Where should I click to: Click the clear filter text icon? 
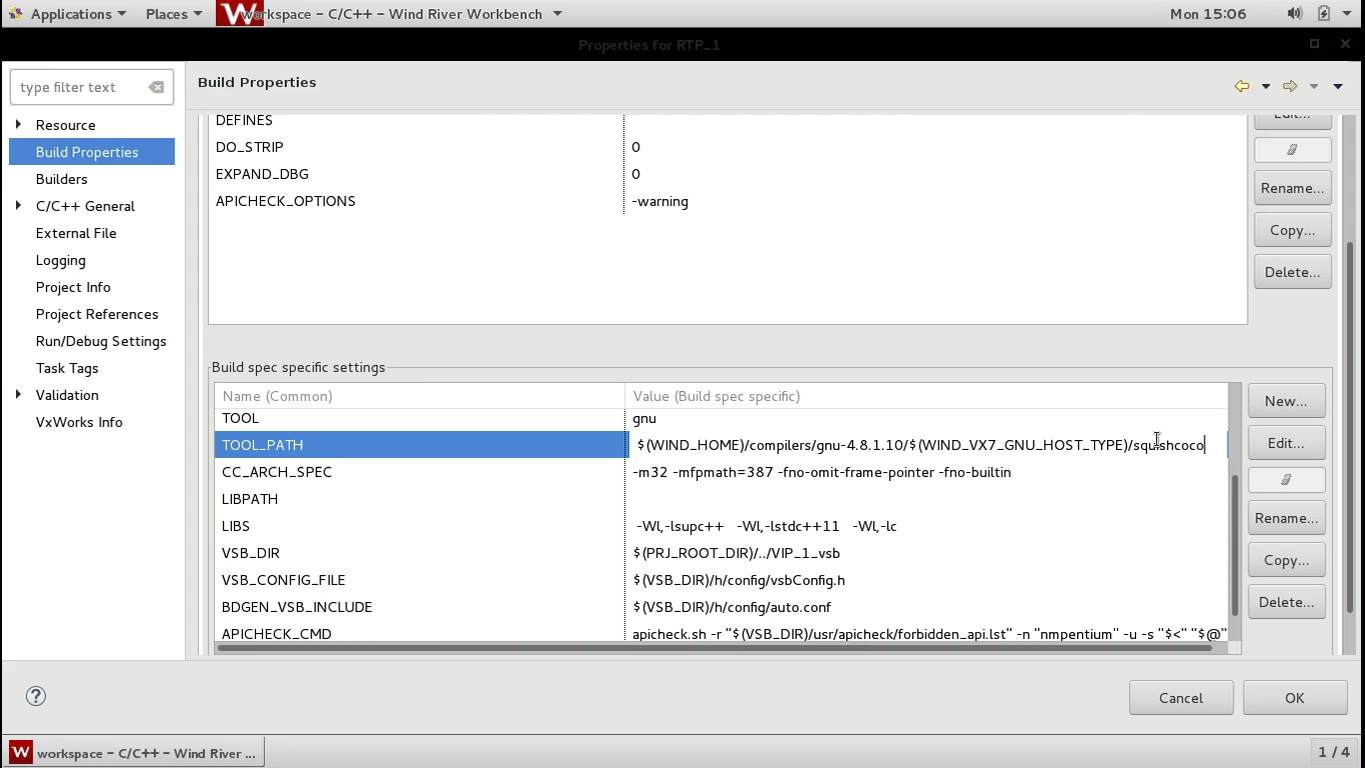pos(156,87)
